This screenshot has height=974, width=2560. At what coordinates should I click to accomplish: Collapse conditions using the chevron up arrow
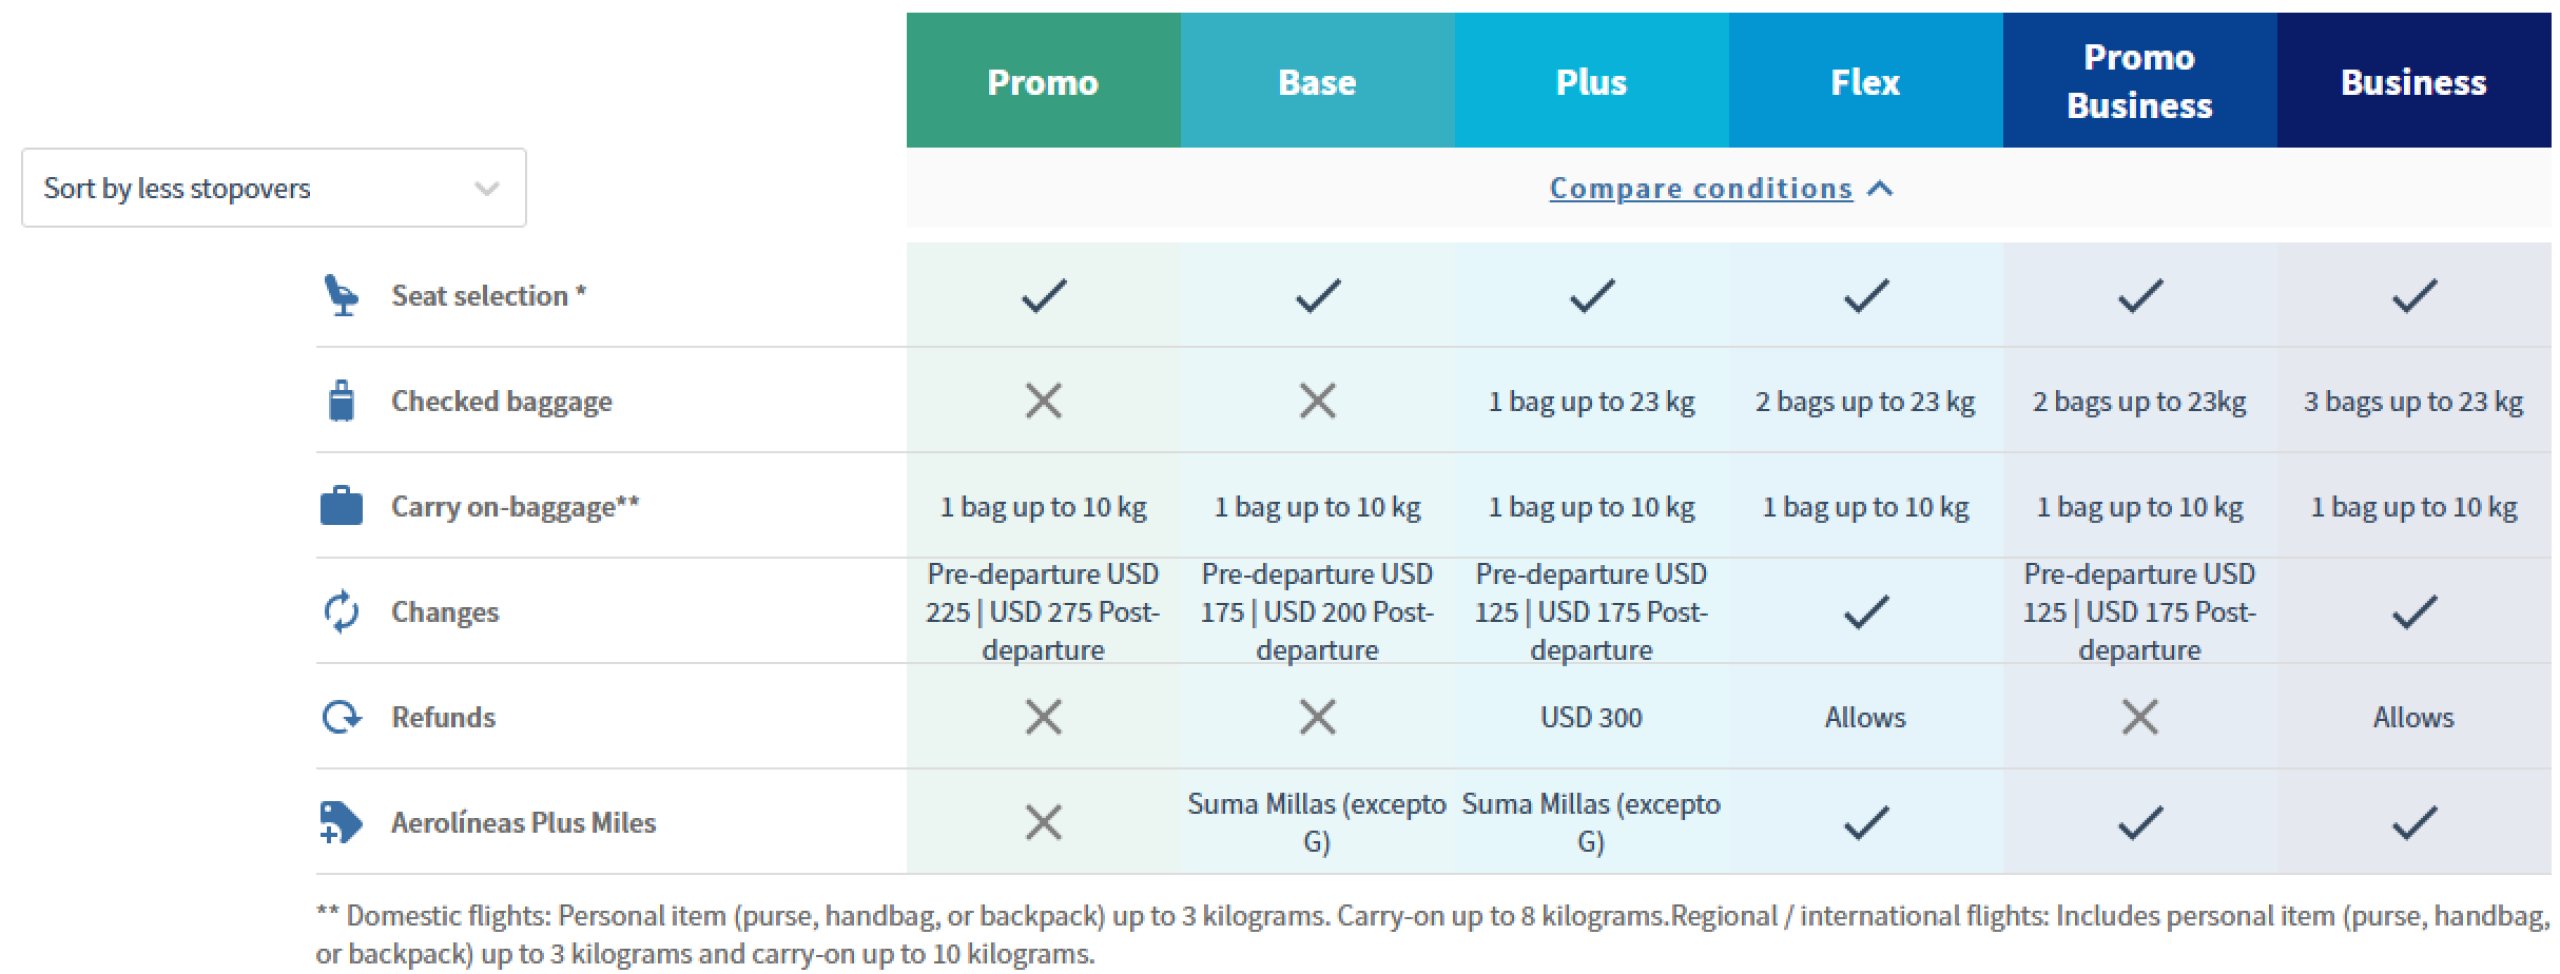(x=1880, y=188)
